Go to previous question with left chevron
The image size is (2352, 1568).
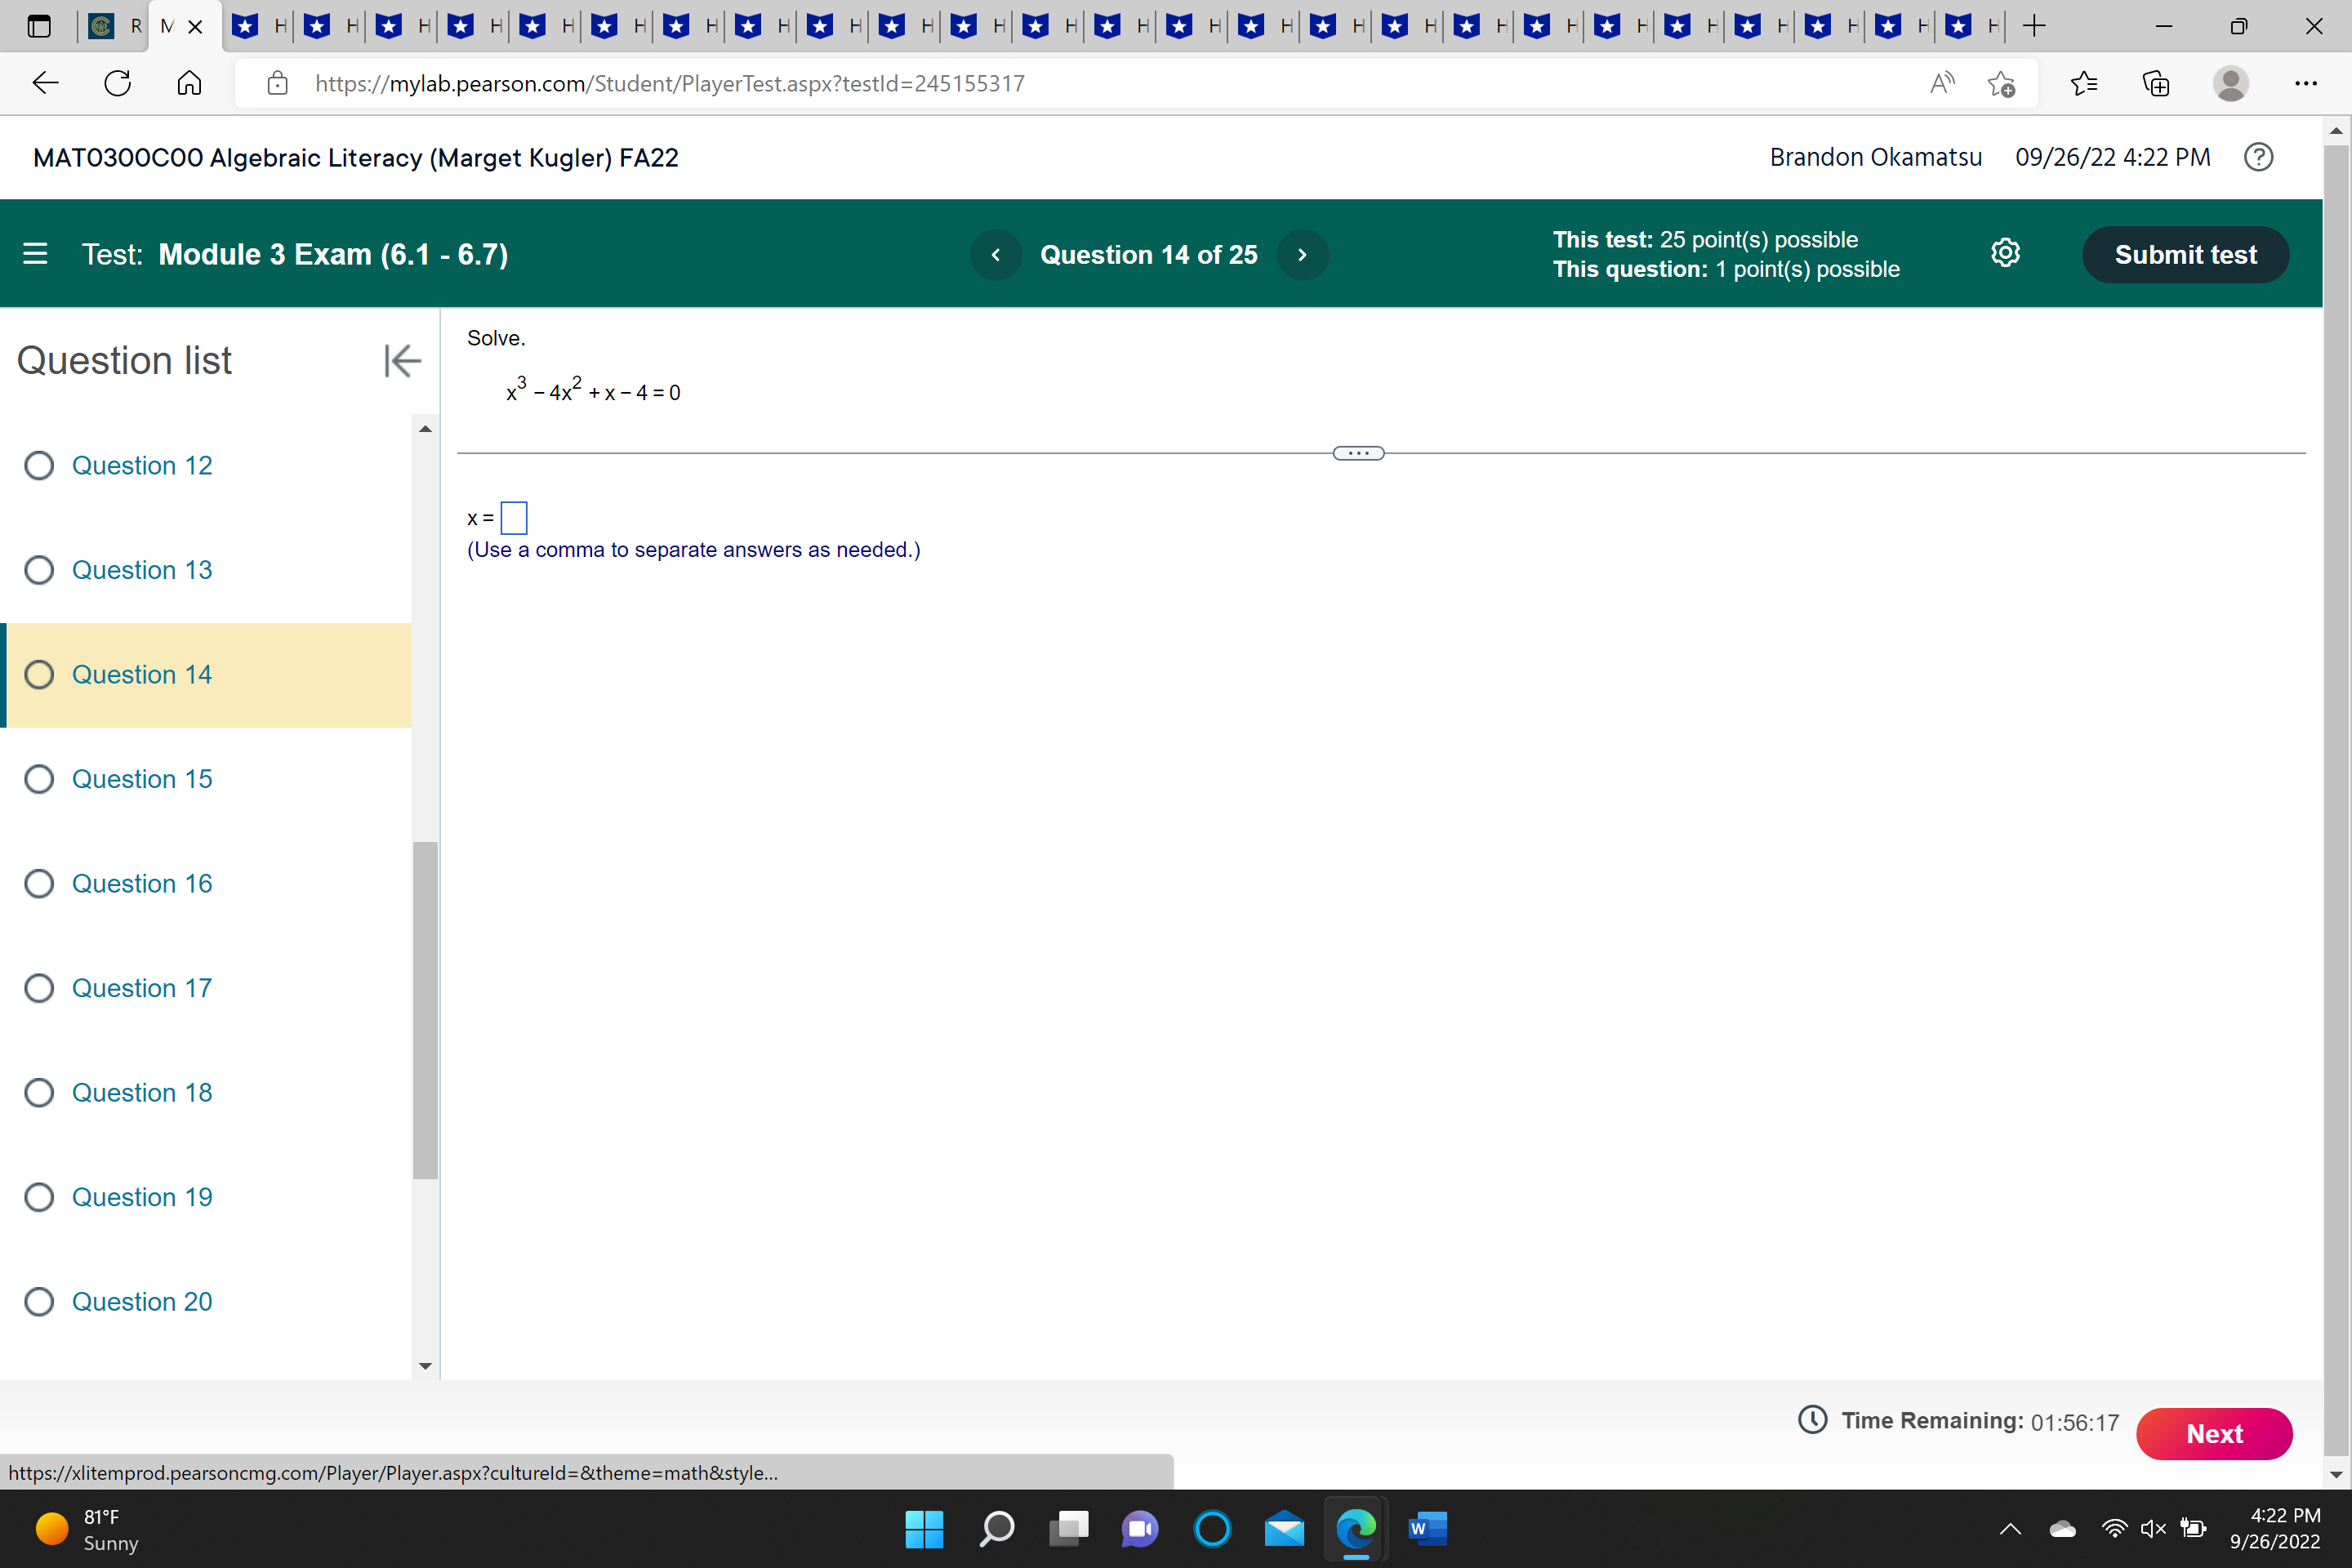pyautogui.click(x=995, y=255)
